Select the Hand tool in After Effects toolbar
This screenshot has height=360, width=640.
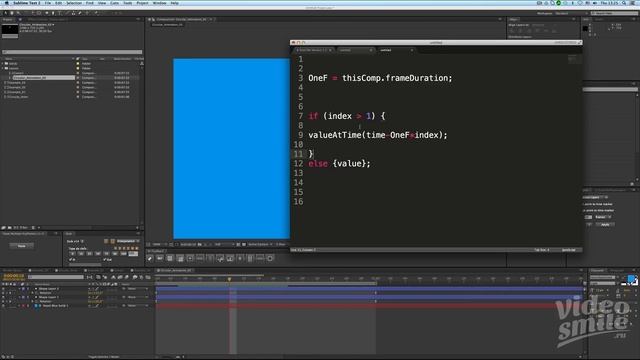[12, 13]
